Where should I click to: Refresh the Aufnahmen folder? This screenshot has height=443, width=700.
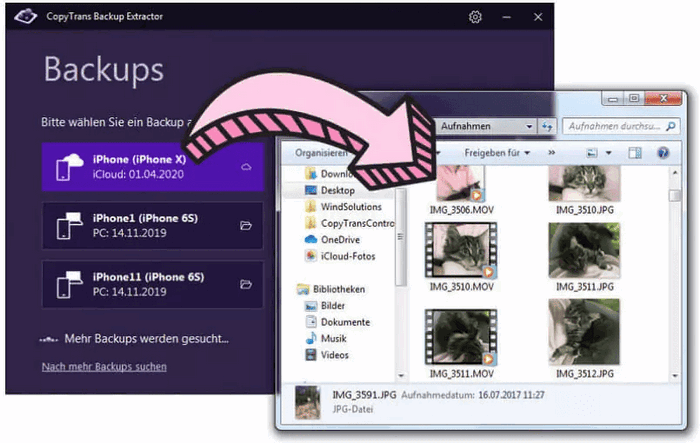point(547,127)
